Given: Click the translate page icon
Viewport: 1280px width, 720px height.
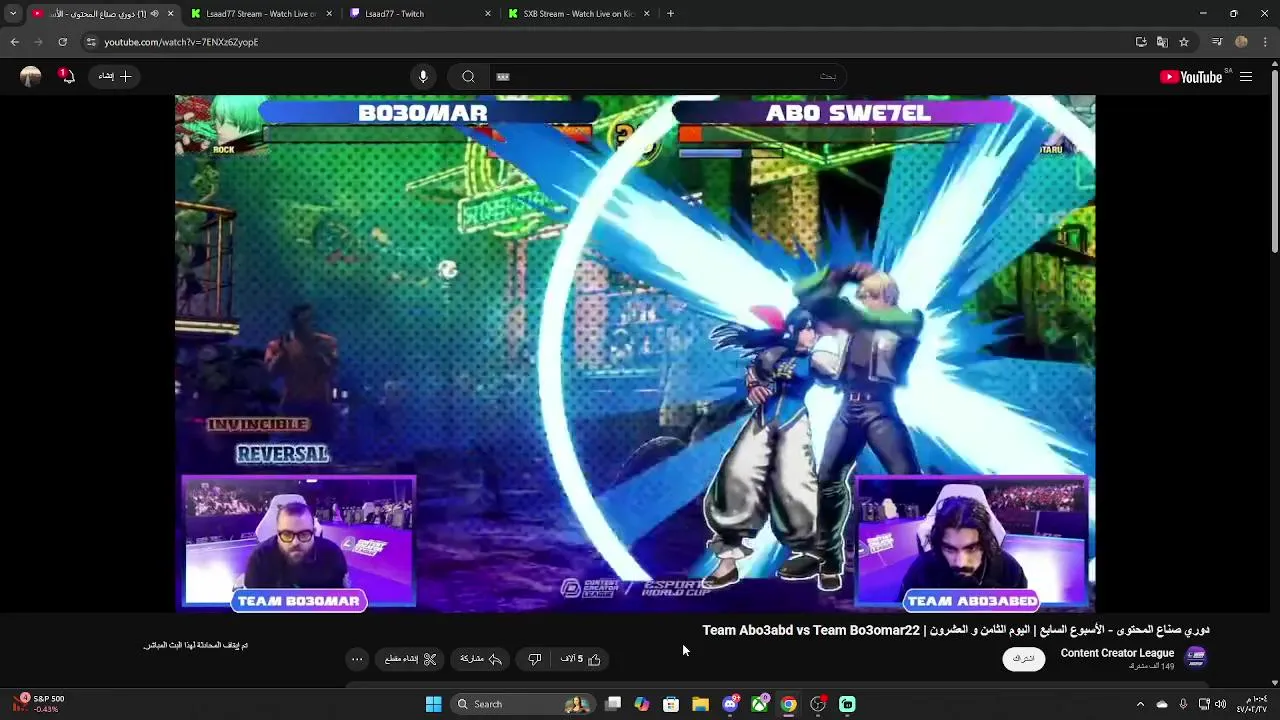Looking at the screenshot, I should pos(1162,42).
